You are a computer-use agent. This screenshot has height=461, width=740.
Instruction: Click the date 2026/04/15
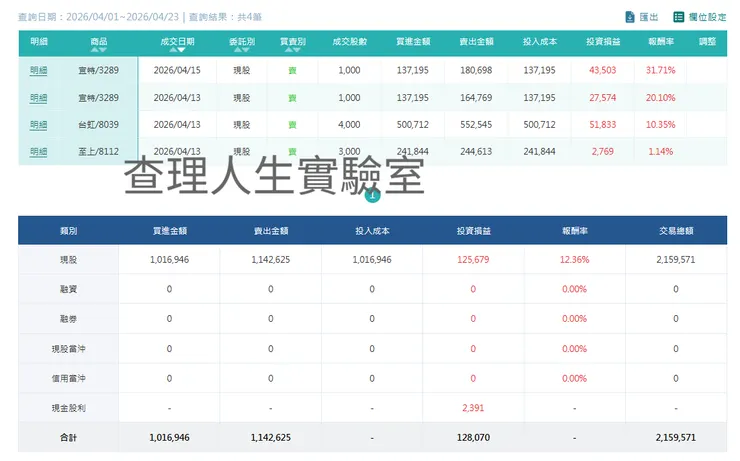tap(177, 70)
